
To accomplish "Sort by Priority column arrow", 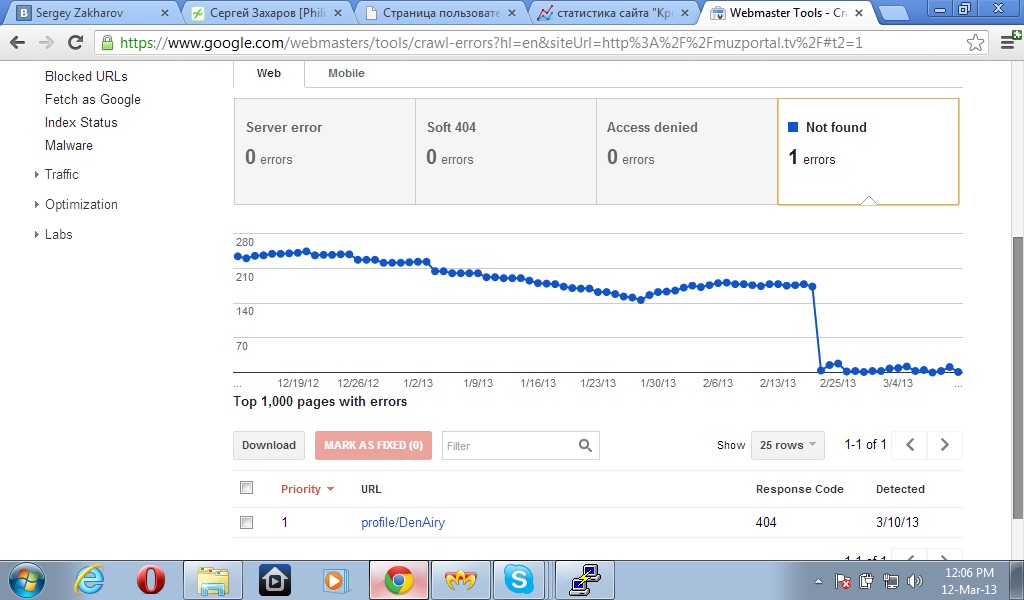I will 330,489.
